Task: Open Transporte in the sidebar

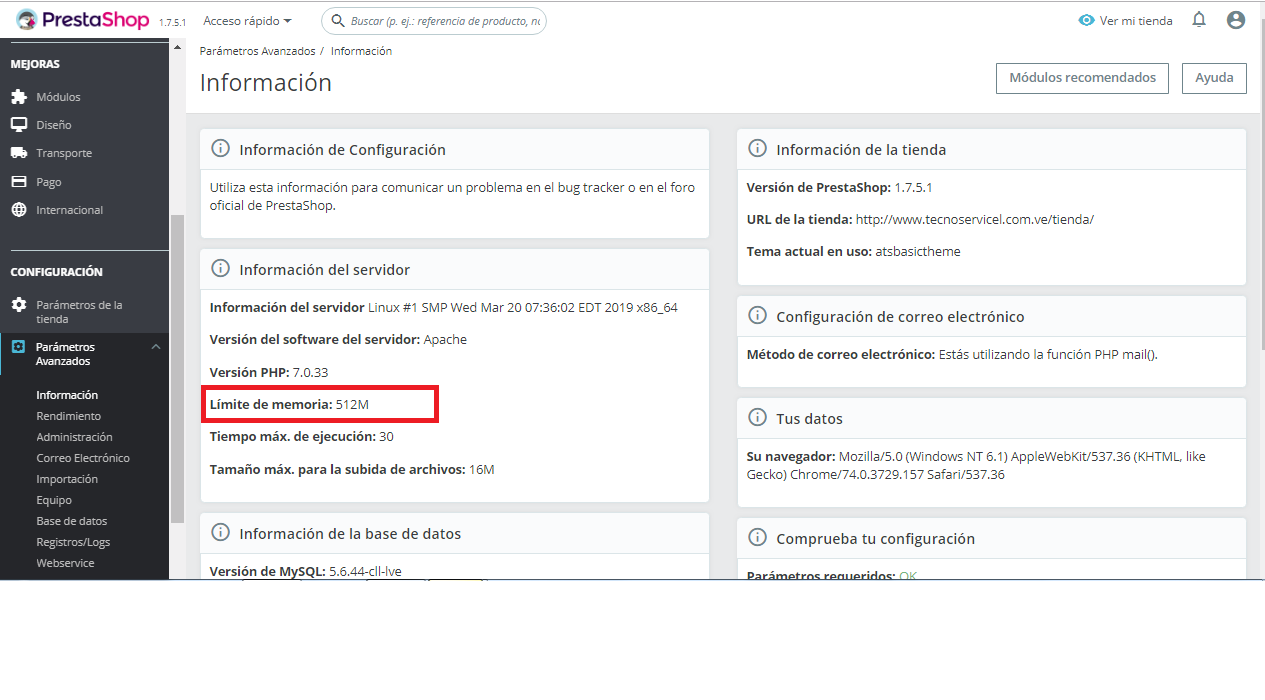Action: [x=64, y=153]
